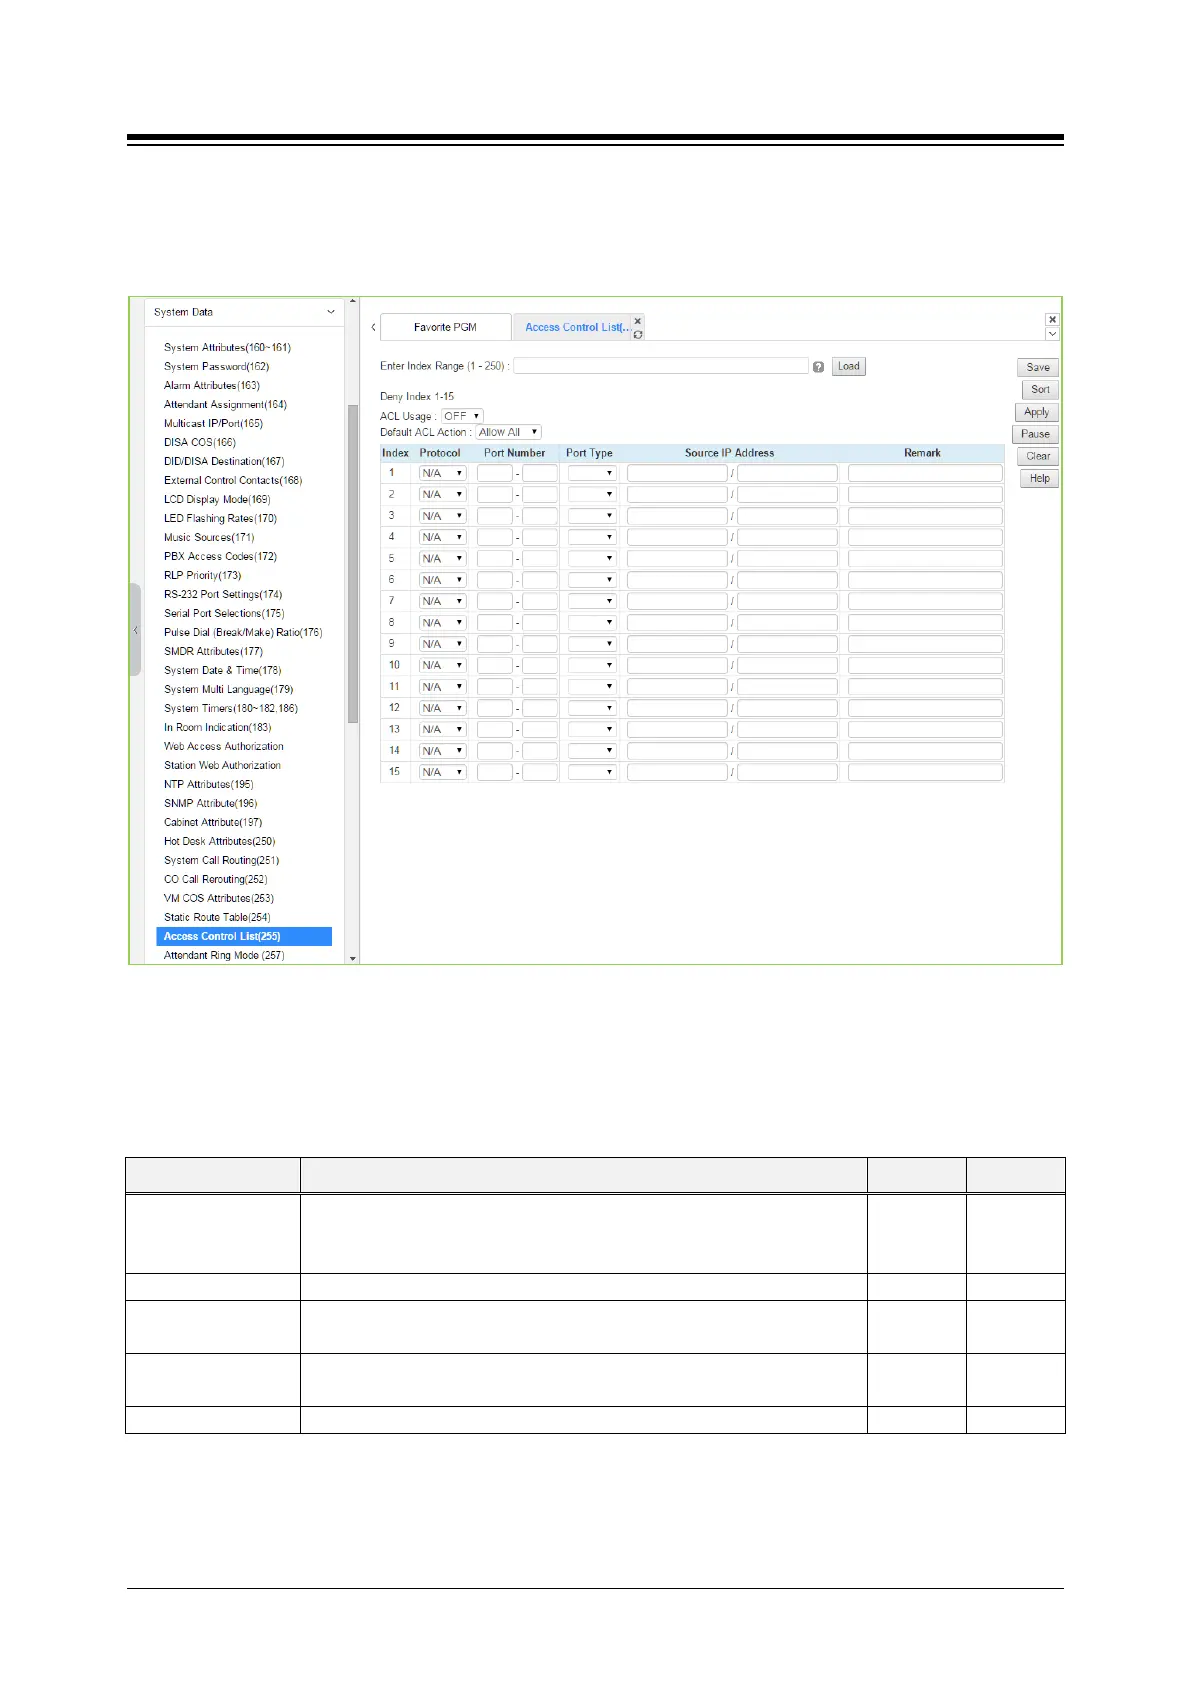Click the Apply button
The height and width of the screenshot is (1684, 1191).
1036,412
